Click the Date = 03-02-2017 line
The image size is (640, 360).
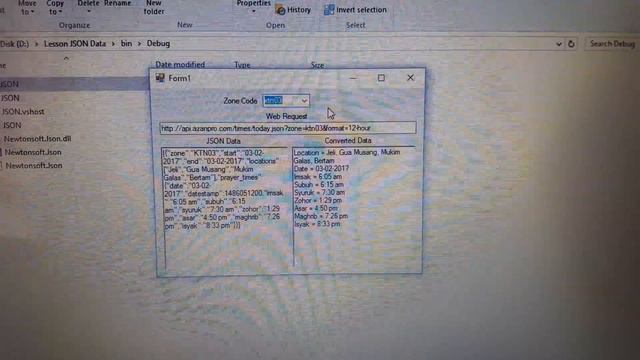pos(321,169)
